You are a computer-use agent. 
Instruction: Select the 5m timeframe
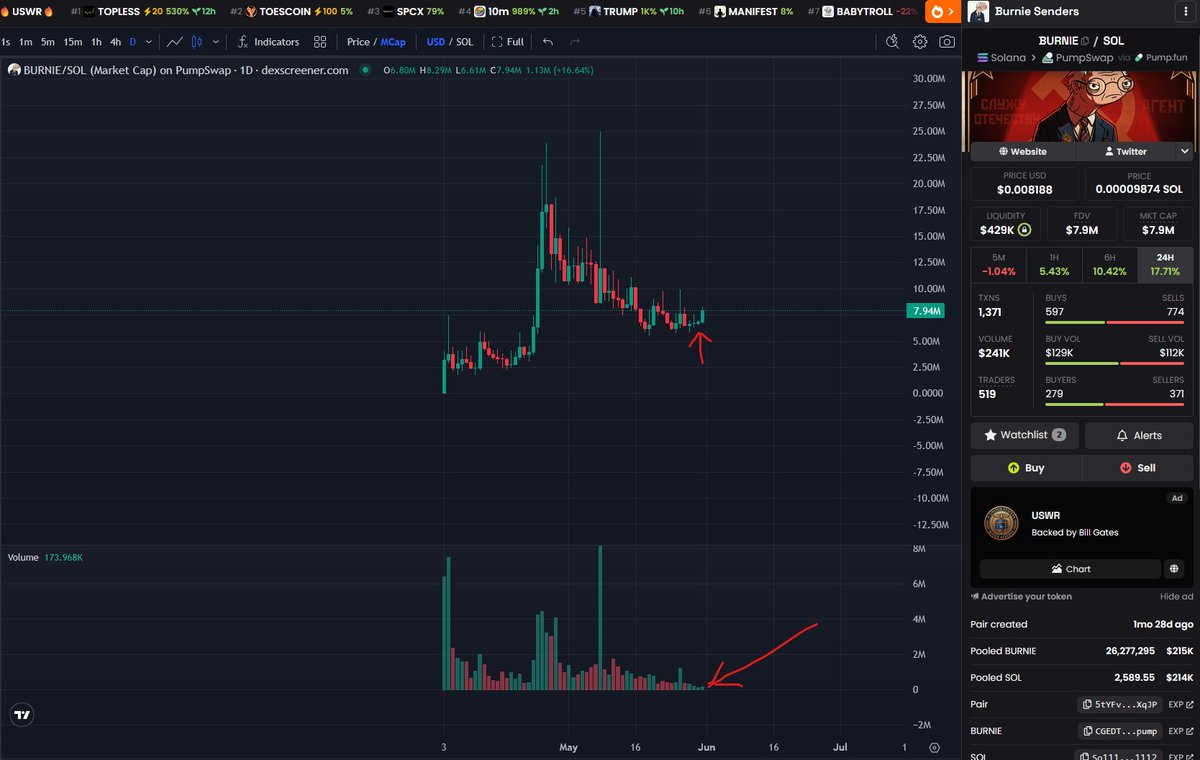(x=48, y=42)
